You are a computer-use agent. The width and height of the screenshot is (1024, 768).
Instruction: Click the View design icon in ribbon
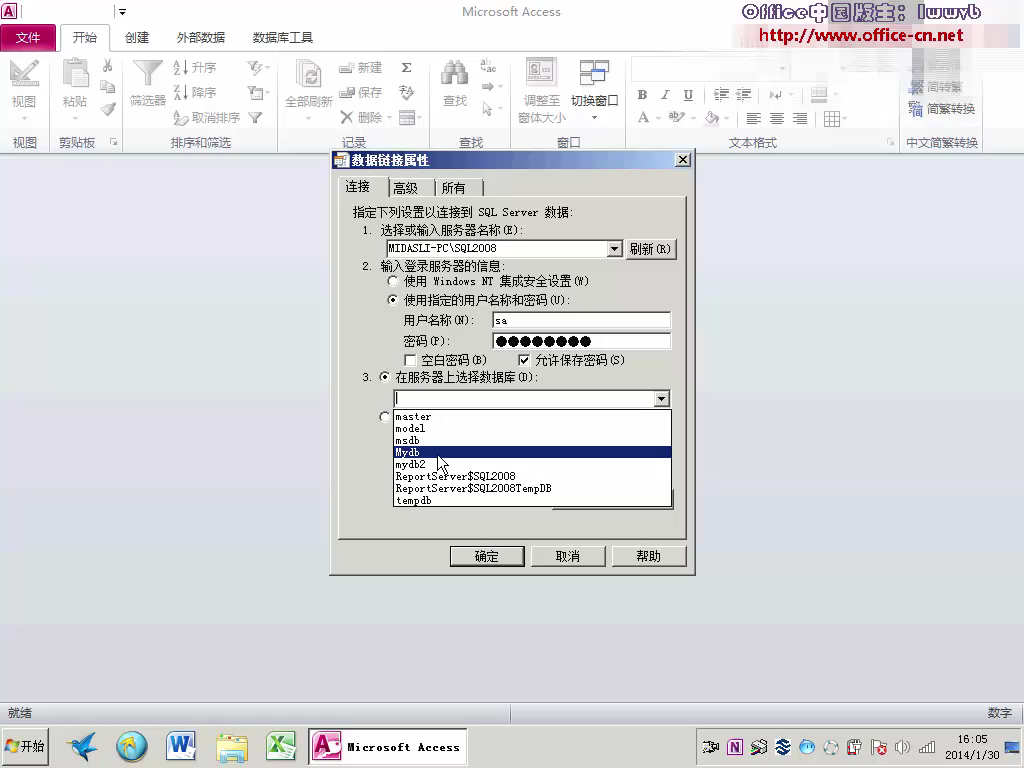24,73
